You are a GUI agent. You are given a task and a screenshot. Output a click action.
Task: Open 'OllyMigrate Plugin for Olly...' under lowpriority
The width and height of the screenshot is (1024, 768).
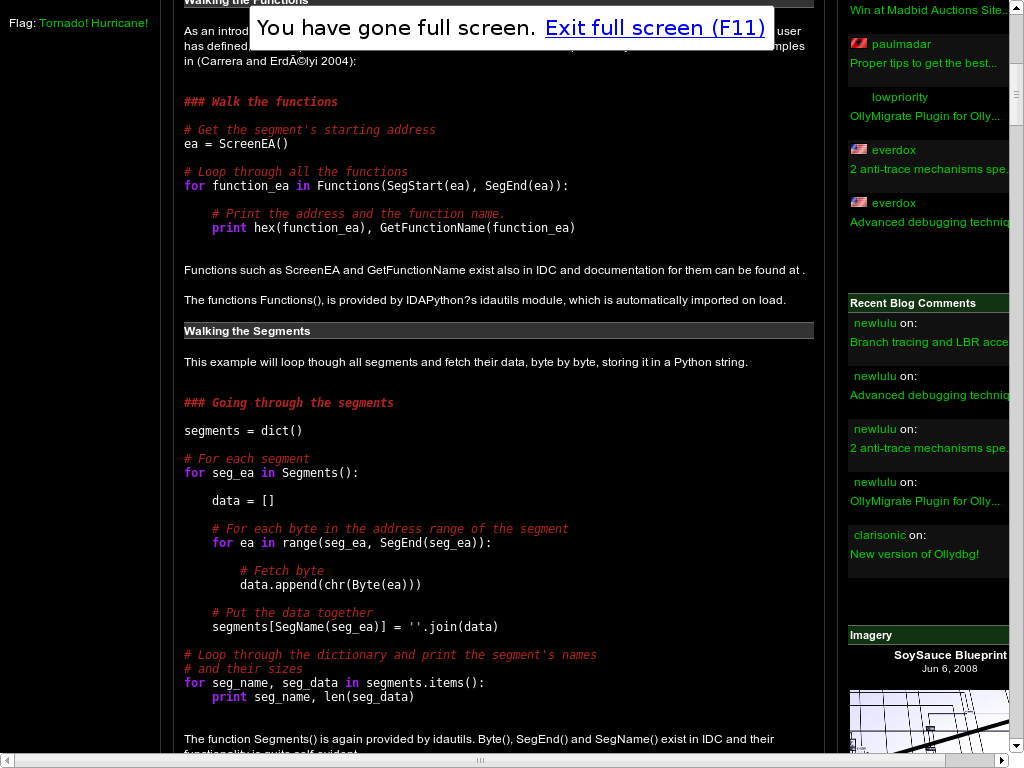[925, 116]
